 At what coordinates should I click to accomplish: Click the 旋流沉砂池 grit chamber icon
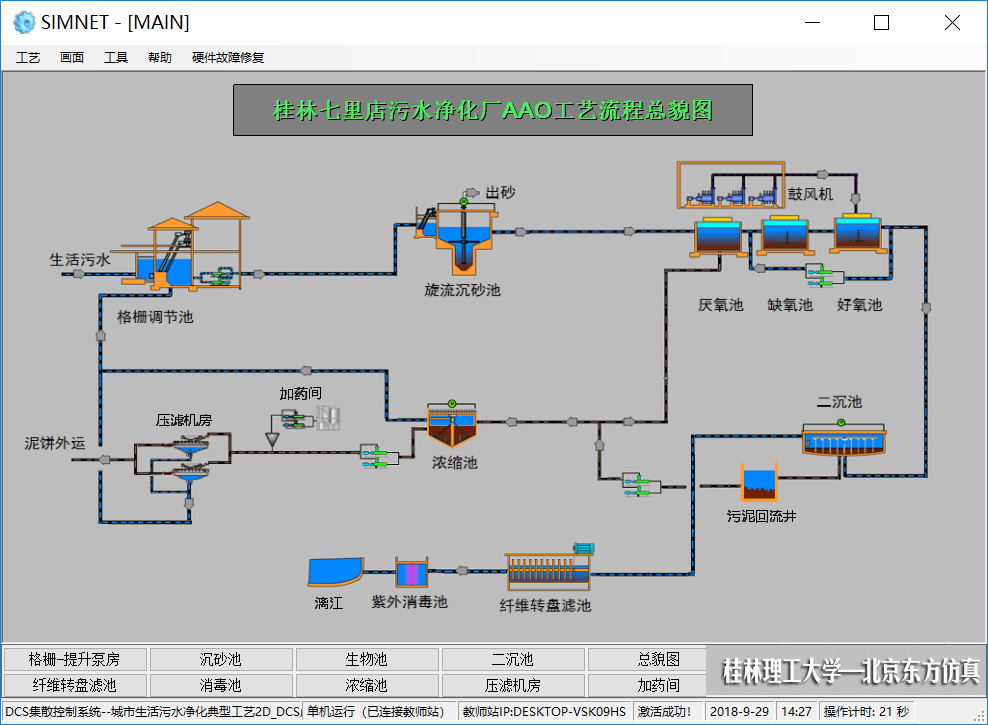(x=464, y=238)
